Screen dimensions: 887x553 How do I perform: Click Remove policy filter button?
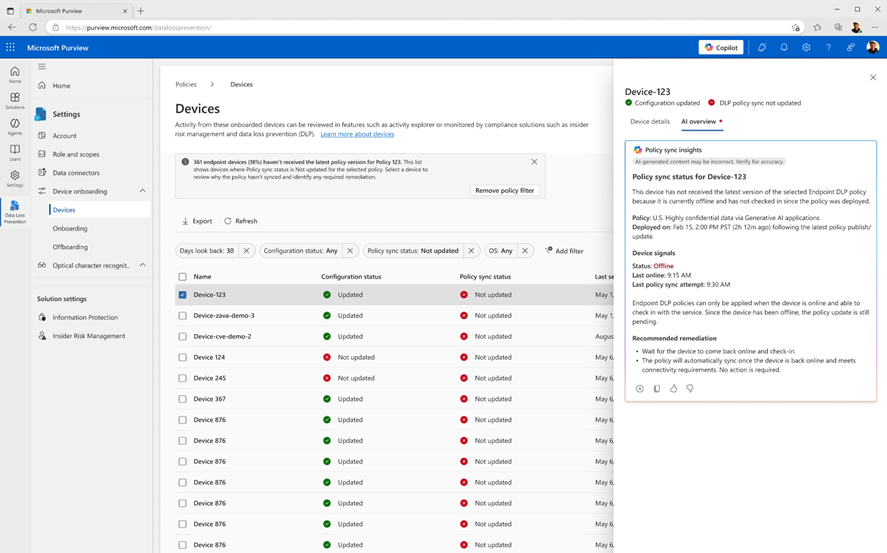coord(505,191)
